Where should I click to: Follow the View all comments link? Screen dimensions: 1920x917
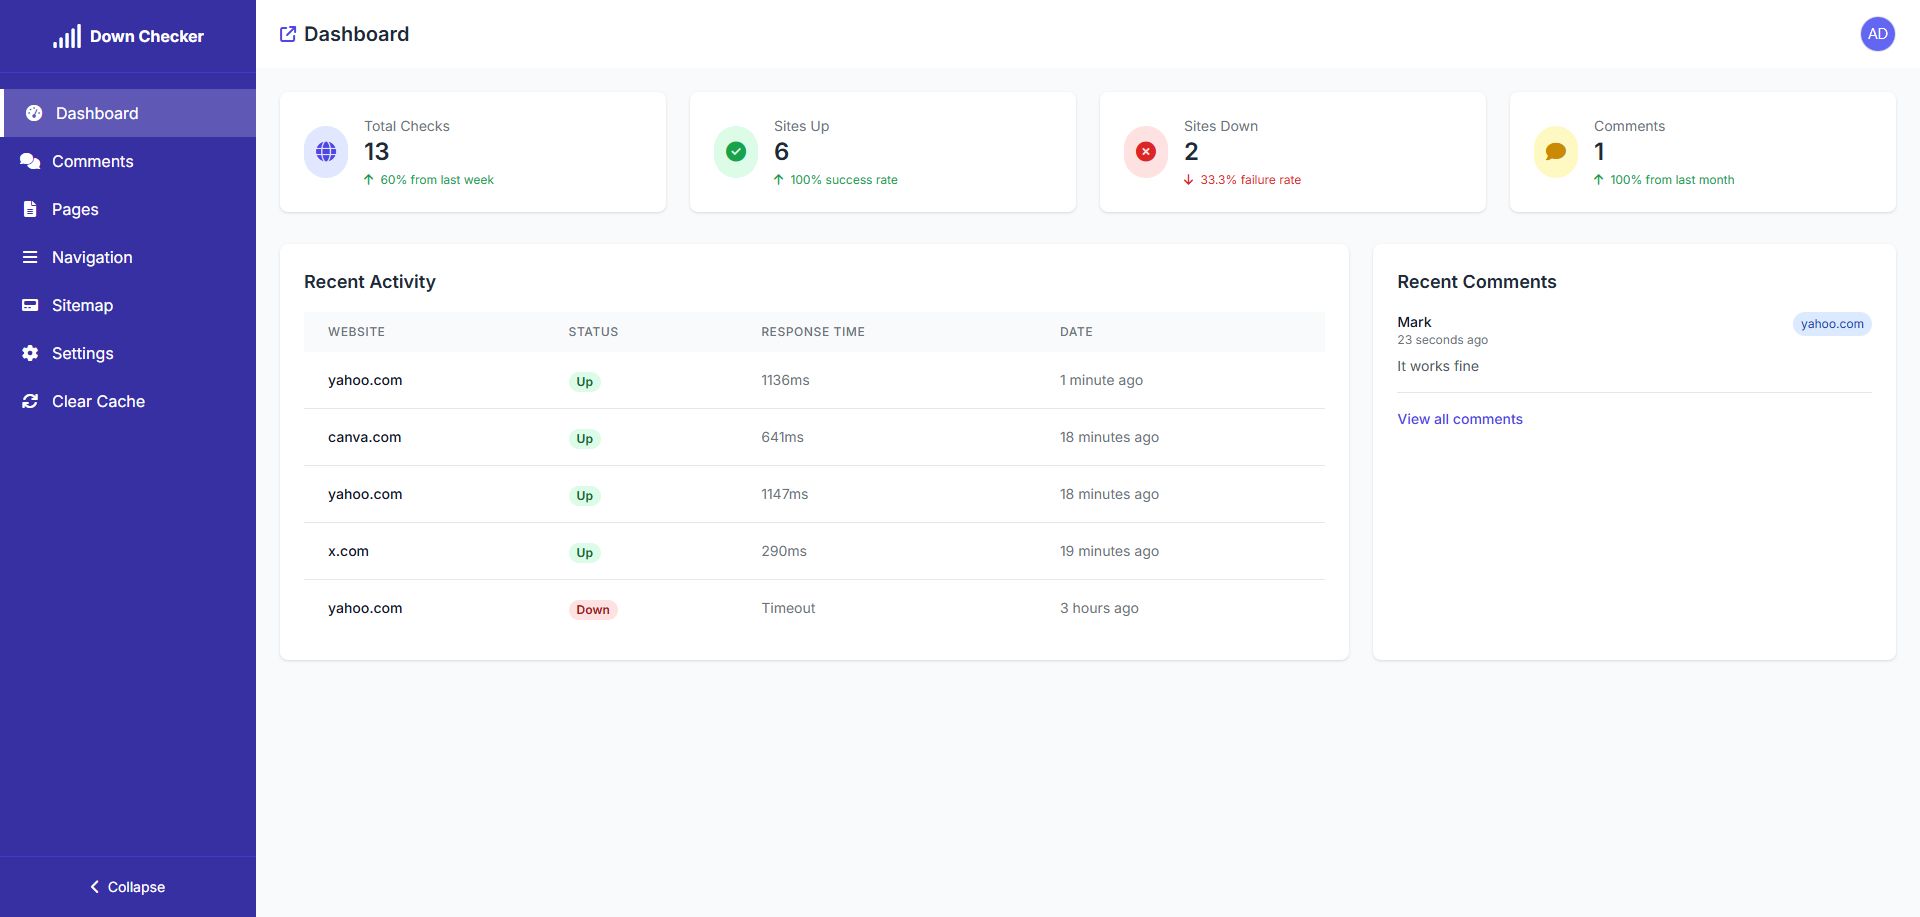[1459, 419]
